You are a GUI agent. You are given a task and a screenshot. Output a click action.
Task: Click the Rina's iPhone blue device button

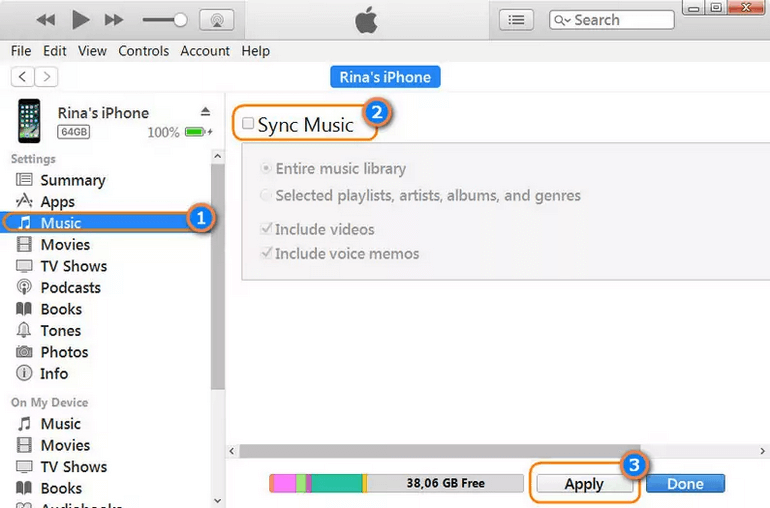coord(385,77)
